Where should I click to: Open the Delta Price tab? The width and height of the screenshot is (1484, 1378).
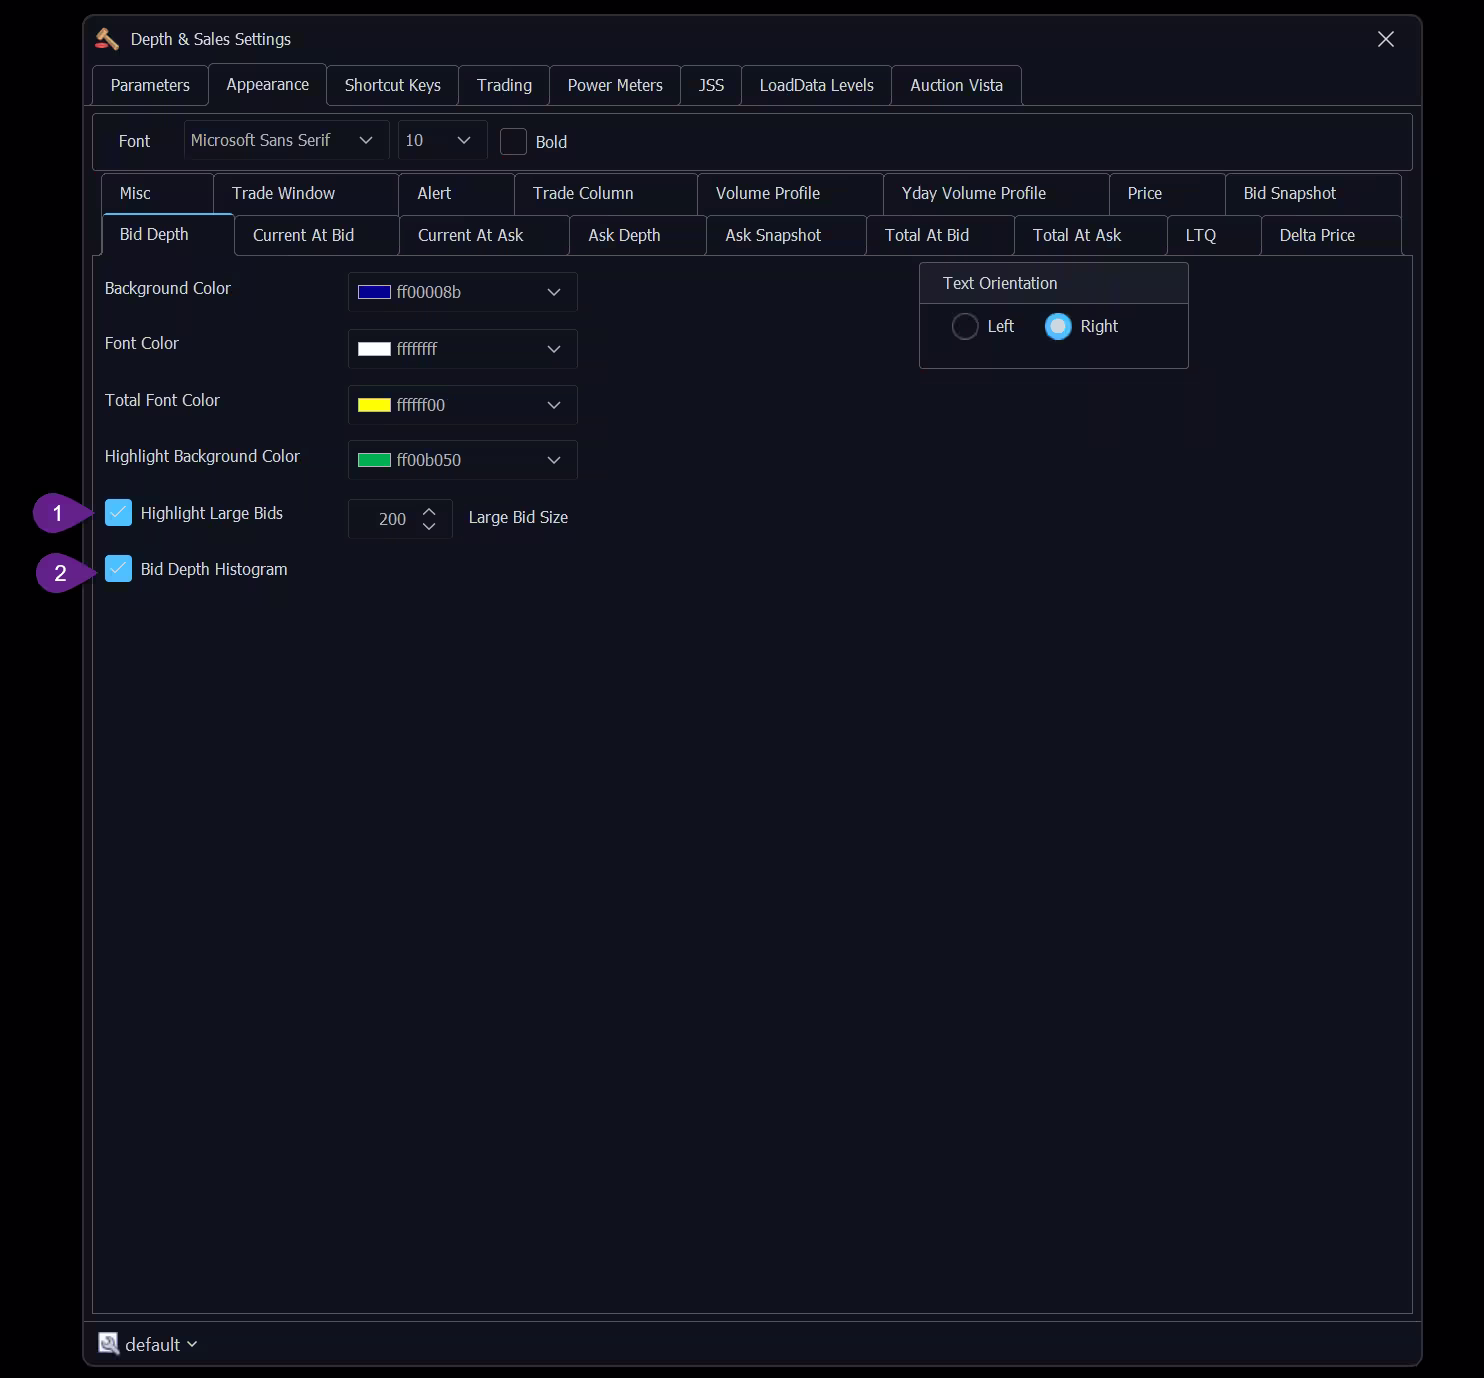pos(1317,235)
